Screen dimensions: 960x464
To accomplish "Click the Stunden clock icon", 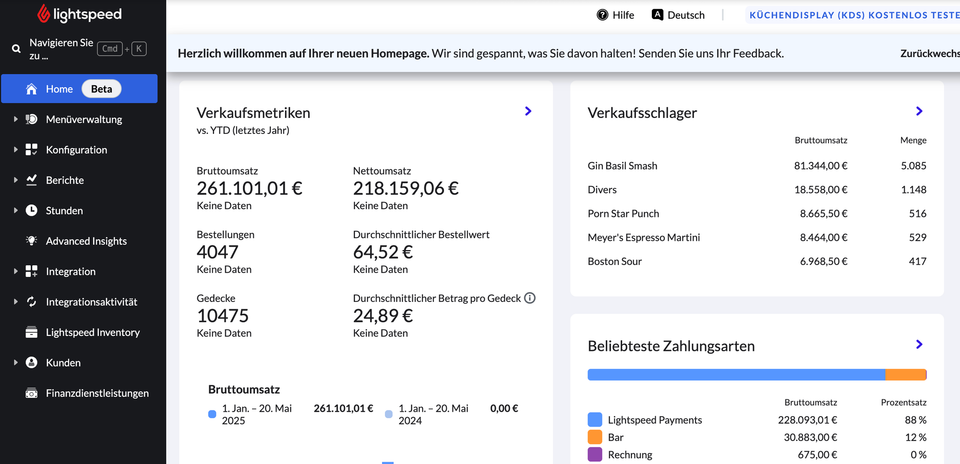I will [x=32, y=211].
